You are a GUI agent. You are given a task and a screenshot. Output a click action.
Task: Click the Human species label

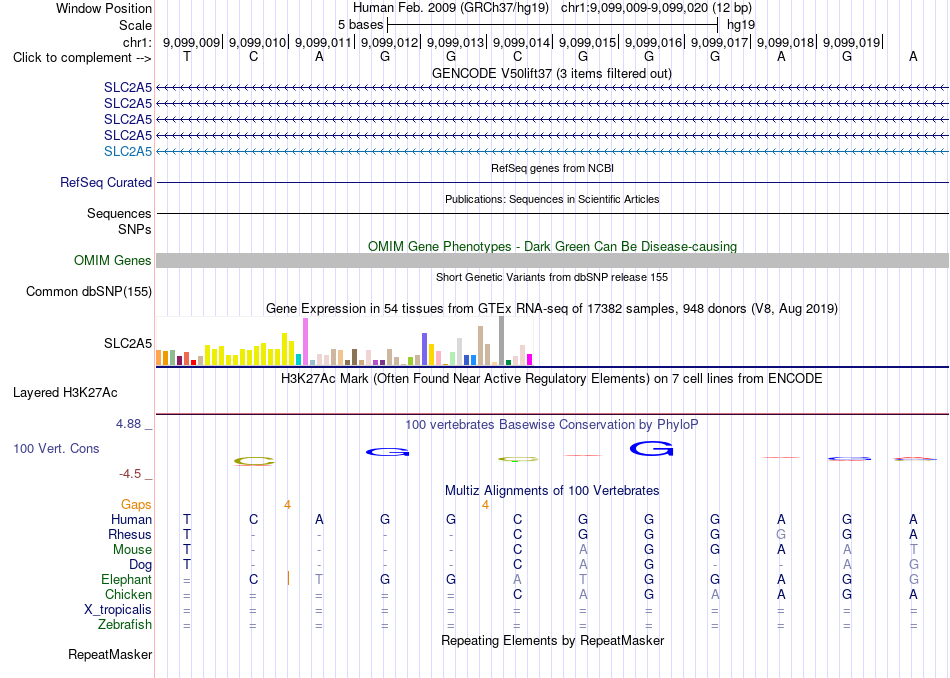click(131, 519)
